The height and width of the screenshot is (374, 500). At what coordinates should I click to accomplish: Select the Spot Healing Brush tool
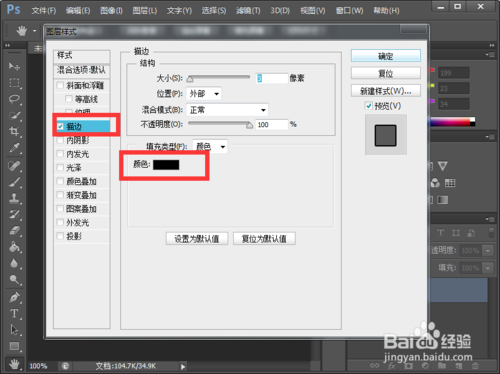(14, 166)
